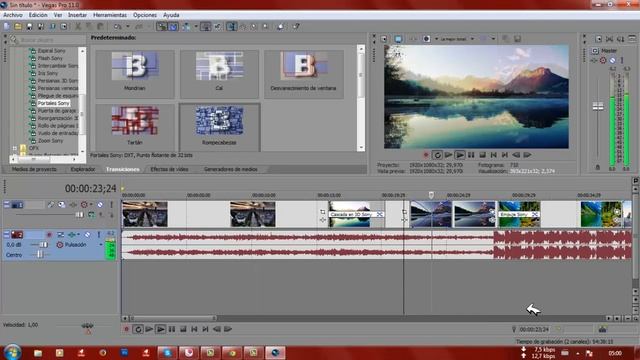This screenshot has width=640, height=360.
Task: Click Stop in the video preview window
Action: pos(482,155)
